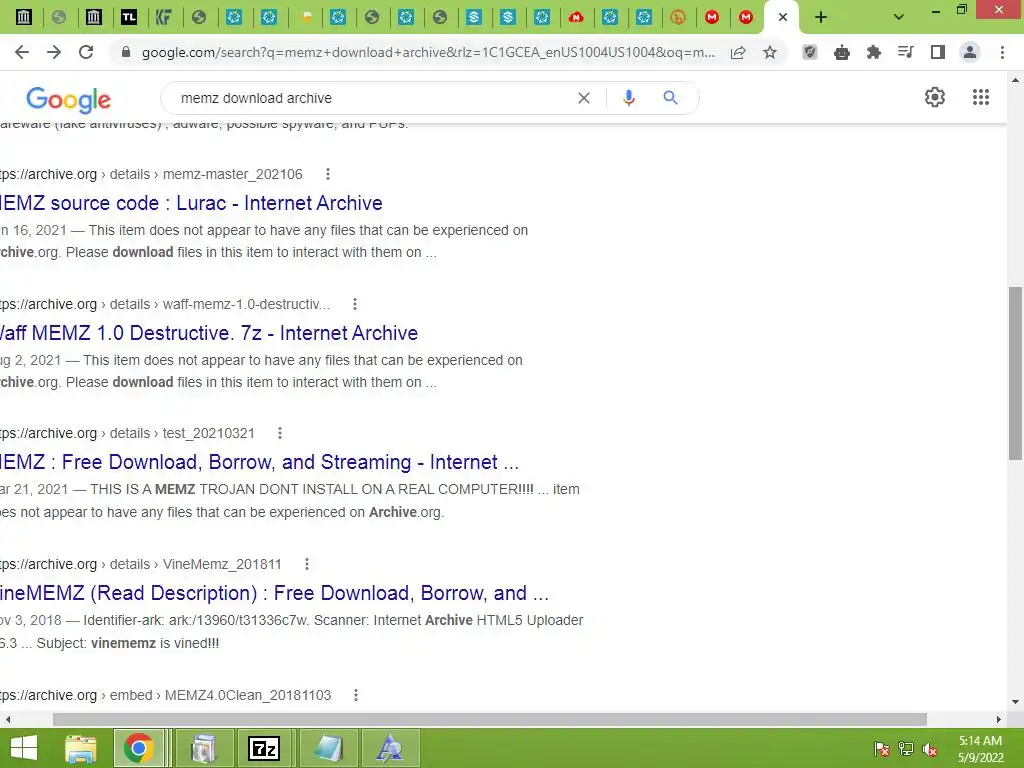Screen dimensions: 1024x768
Task: Reload the current Google page
Action: (86, 52)
